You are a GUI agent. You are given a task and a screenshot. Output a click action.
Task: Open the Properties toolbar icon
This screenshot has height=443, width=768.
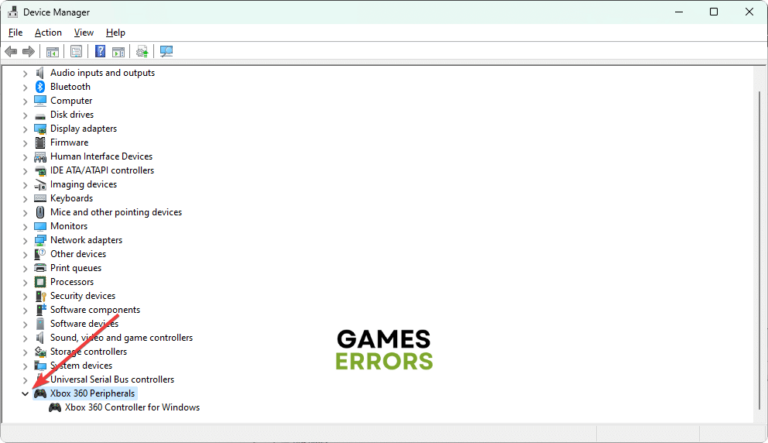coord(76,51)
